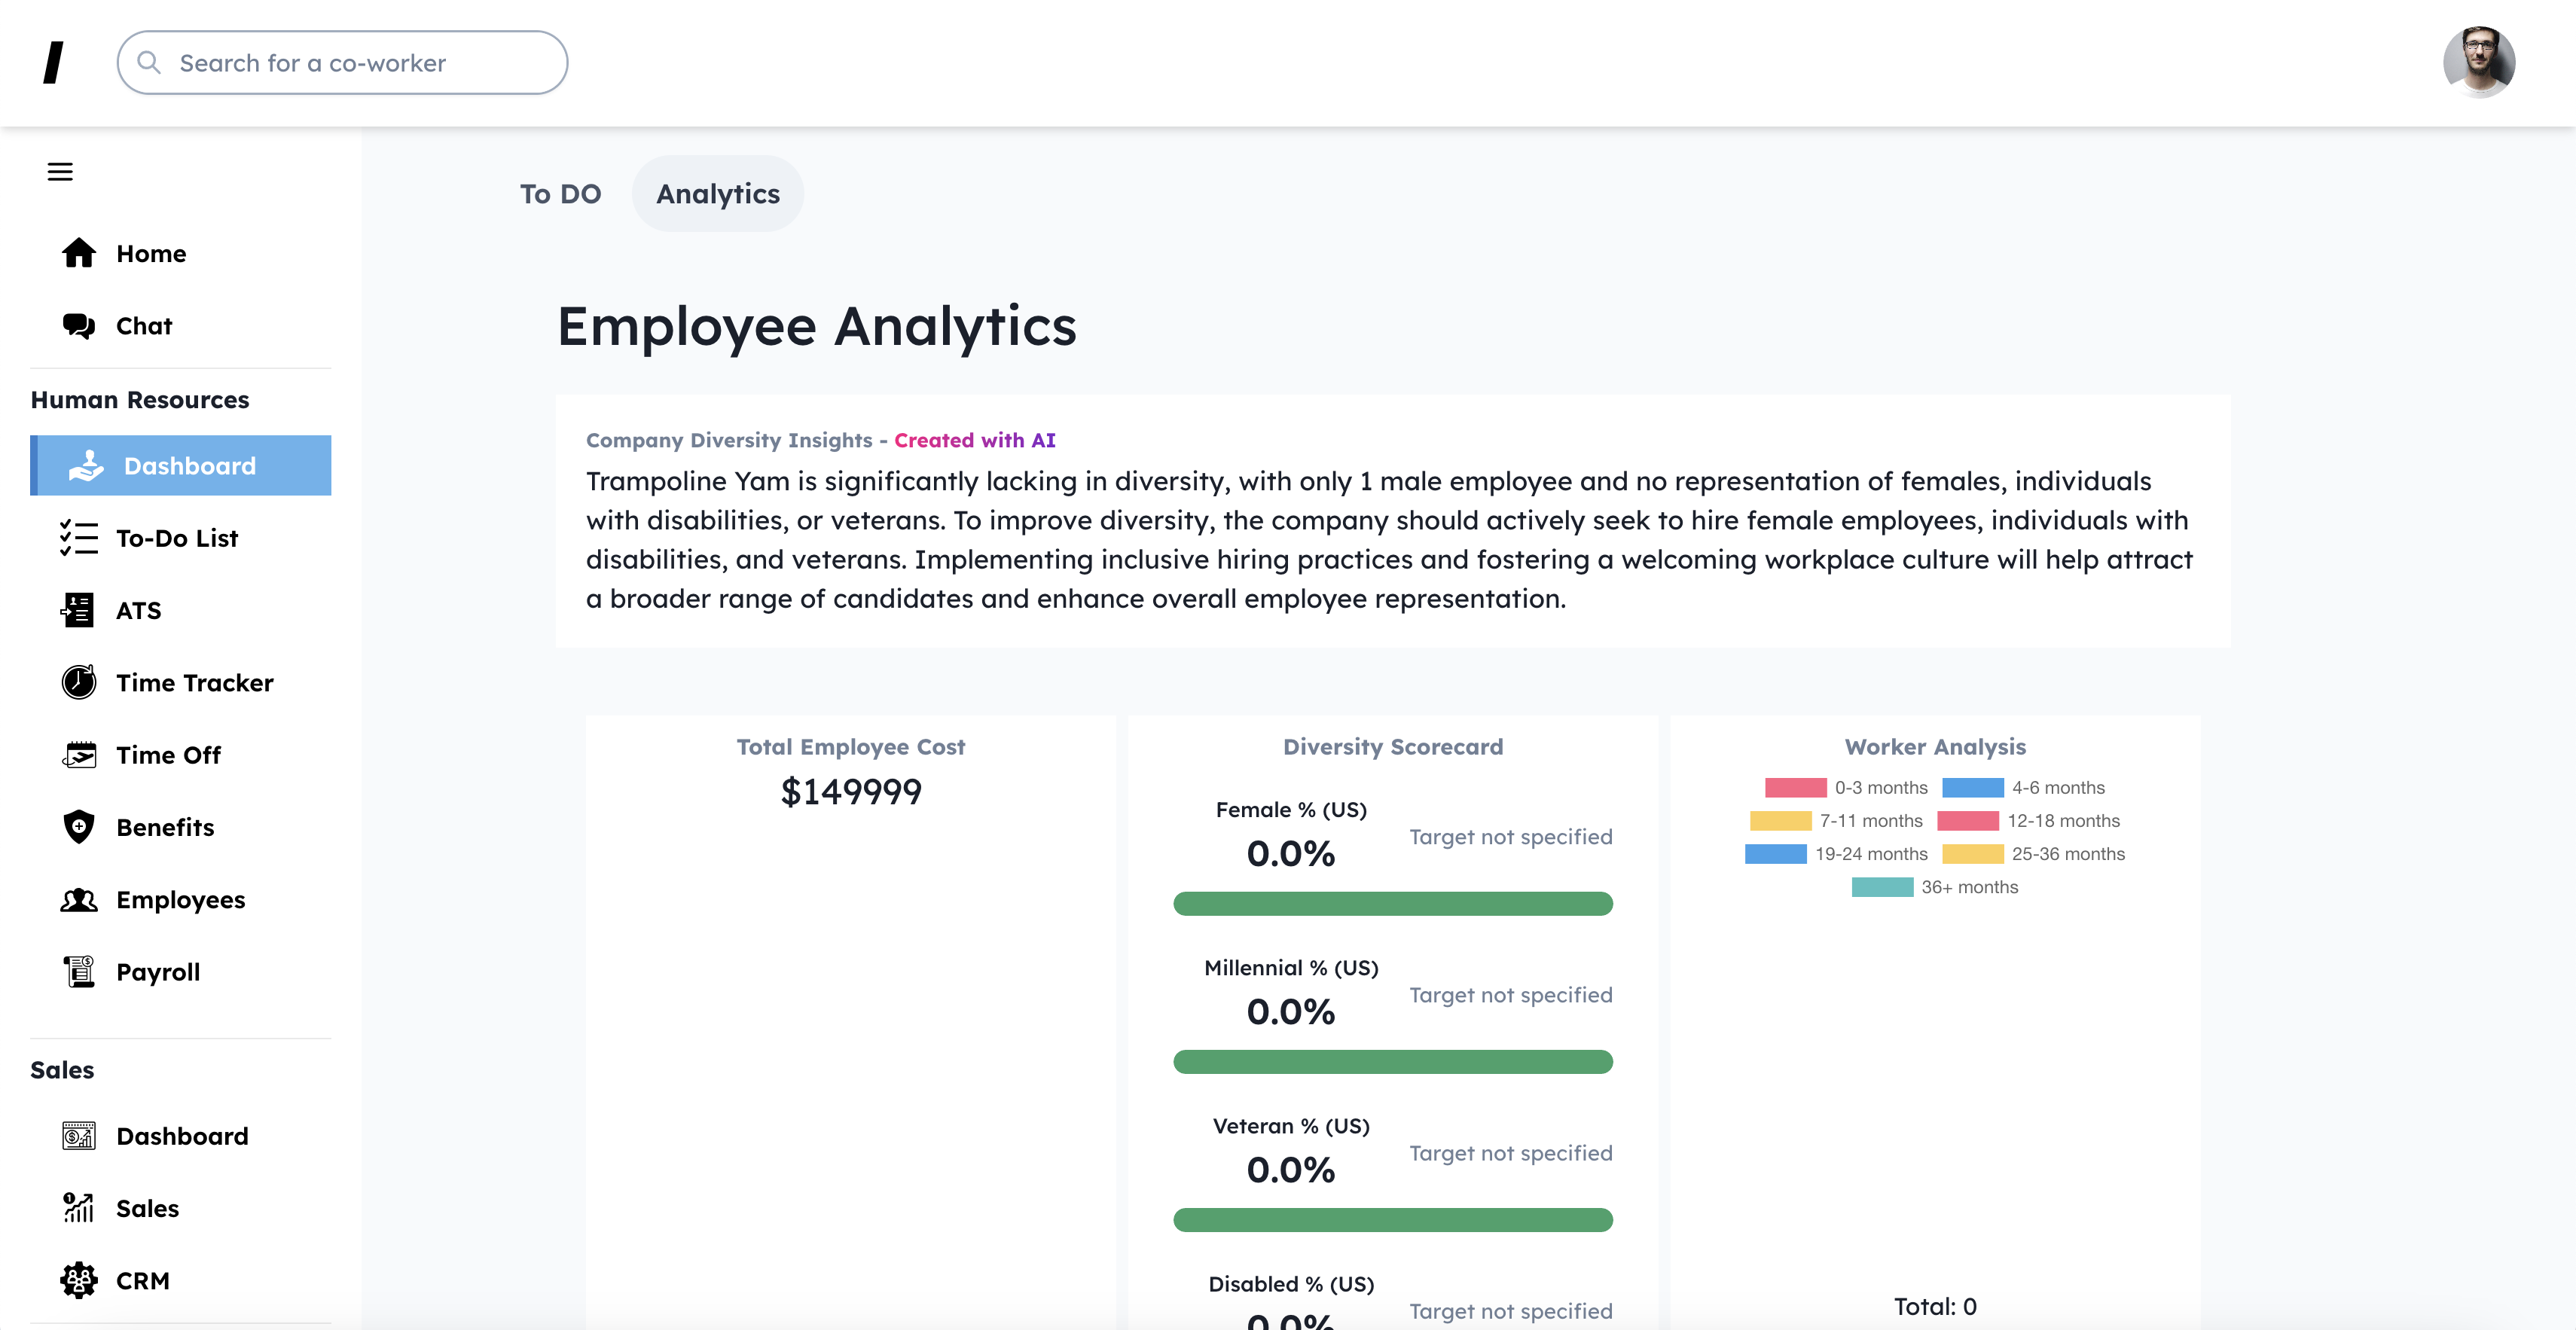
Task: Toggle 36+ months legend entry
Action: (x=1934, y=887)
